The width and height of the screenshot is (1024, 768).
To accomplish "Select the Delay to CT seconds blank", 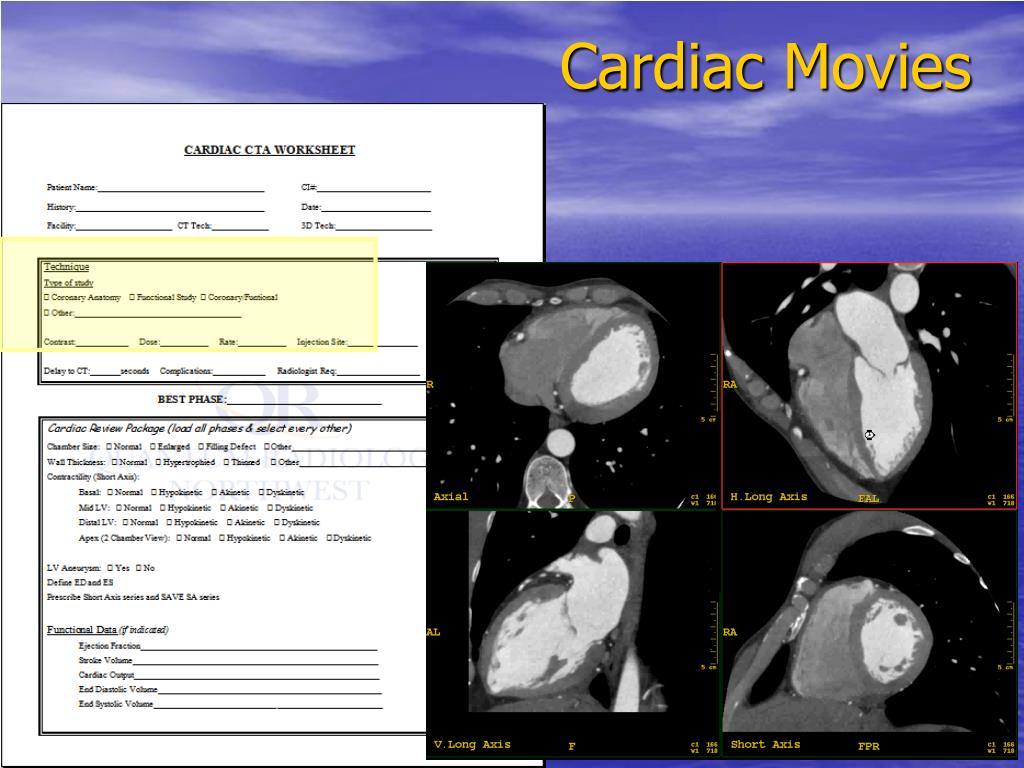I will pos(106,373).
